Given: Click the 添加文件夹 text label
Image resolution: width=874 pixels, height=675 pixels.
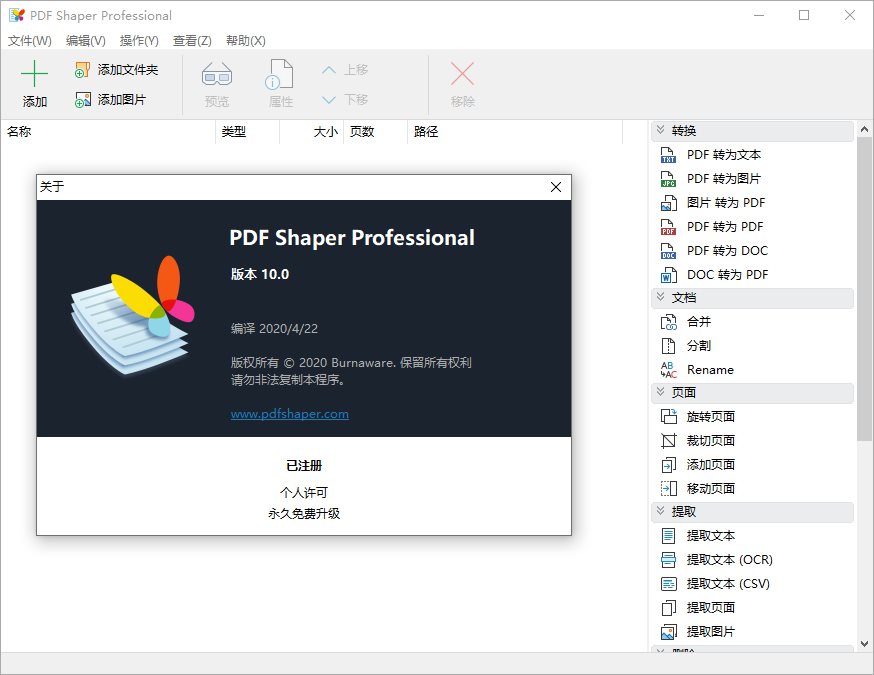Looking at the screenshot, I should (x=128, y=70).
